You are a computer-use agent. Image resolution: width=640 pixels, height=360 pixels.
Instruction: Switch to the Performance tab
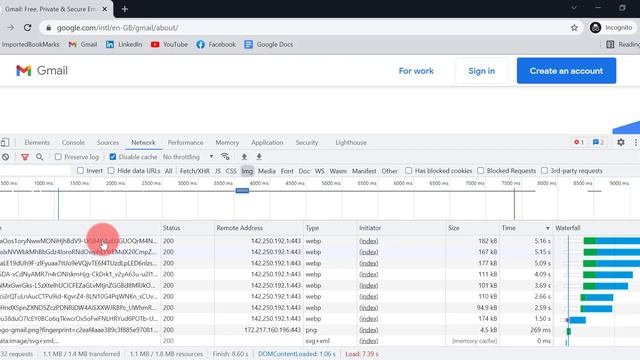click(x=185, y=142)
